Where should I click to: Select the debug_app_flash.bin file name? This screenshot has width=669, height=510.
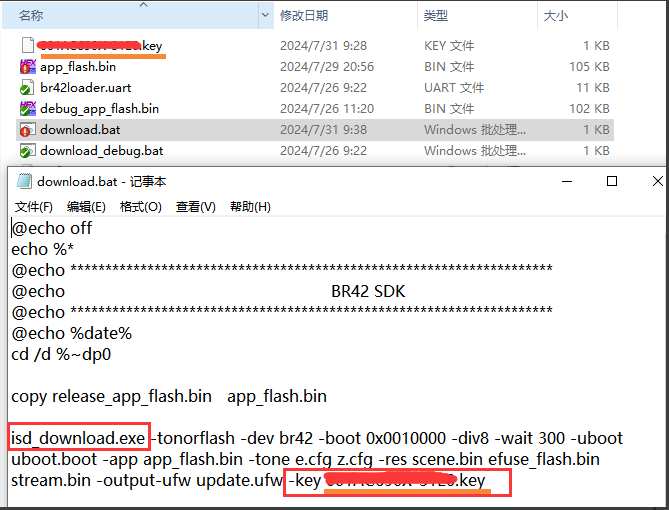[99, 108]
